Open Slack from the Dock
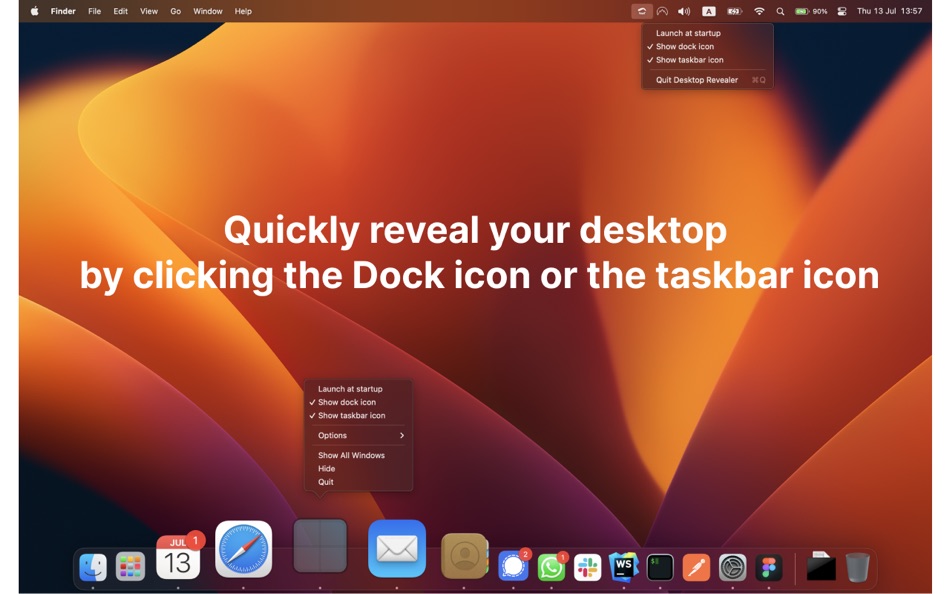This screenshot has height=594, width=950. [x=586, y=565]
